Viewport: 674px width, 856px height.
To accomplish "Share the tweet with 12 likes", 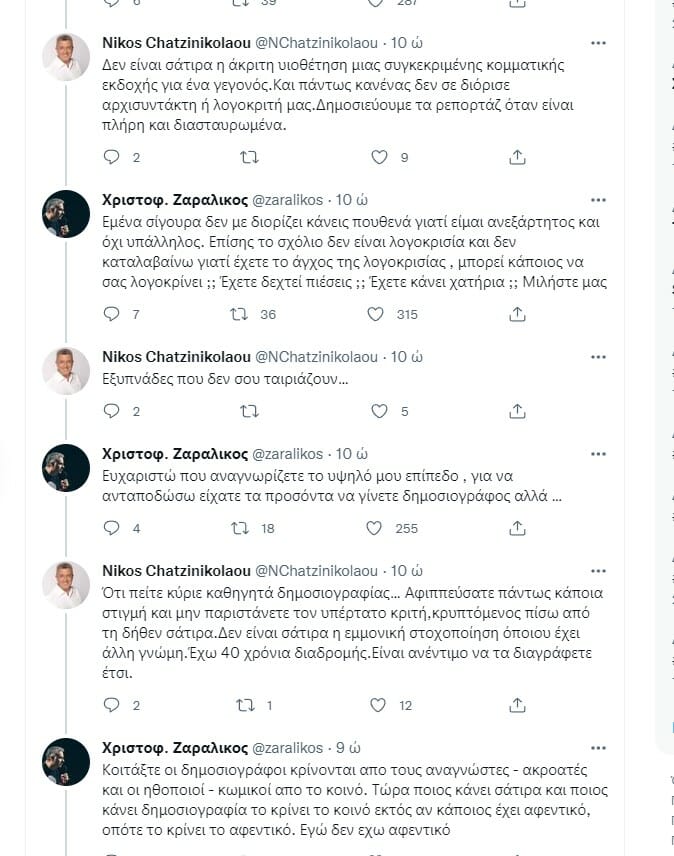I will (x=517, y=705).
